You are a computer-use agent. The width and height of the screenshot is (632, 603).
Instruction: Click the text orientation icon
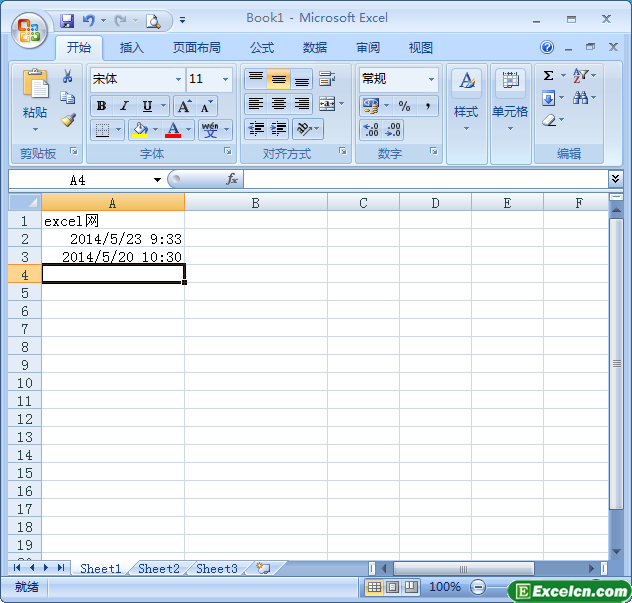click(x=304, y=129)
